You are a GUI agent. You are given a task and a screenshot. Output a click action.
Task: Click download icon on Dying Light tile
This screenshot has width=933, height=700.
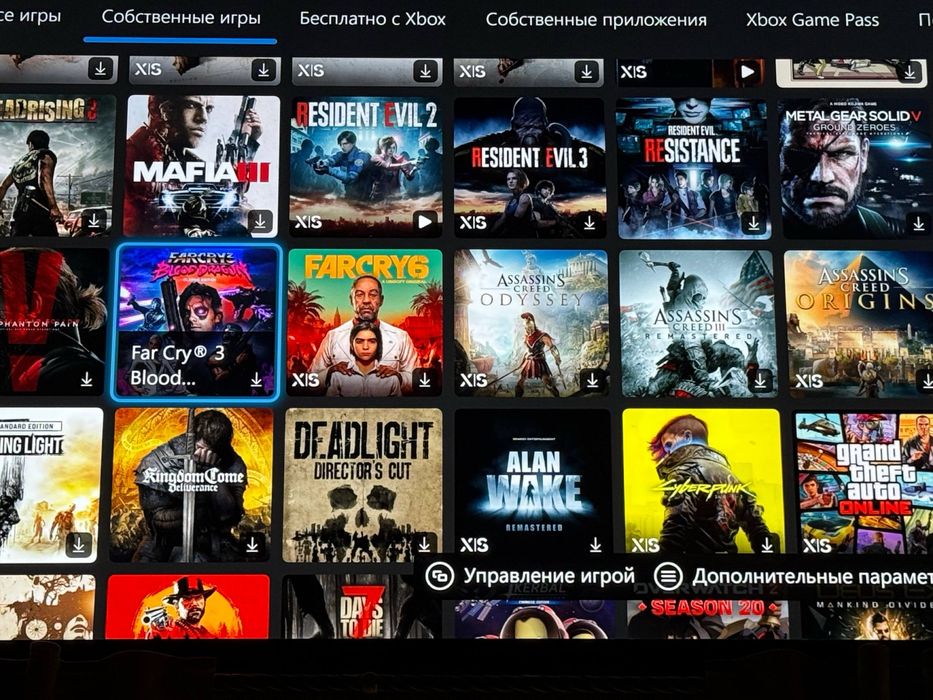pyautogui.click(x=79, y=543)
